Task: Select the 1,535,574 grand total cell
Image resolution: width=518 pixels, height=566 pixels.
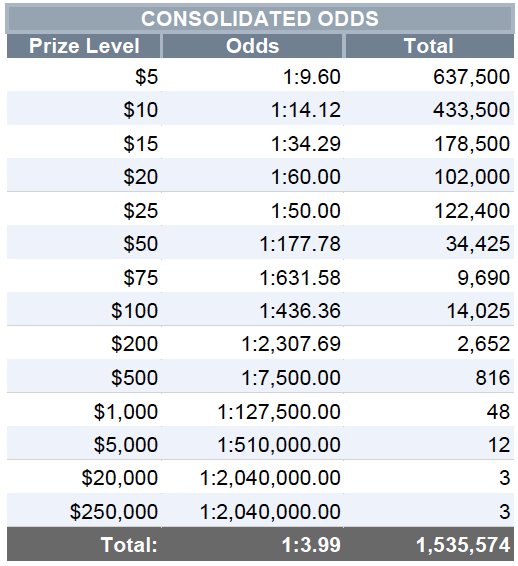Action: point(429,544)
